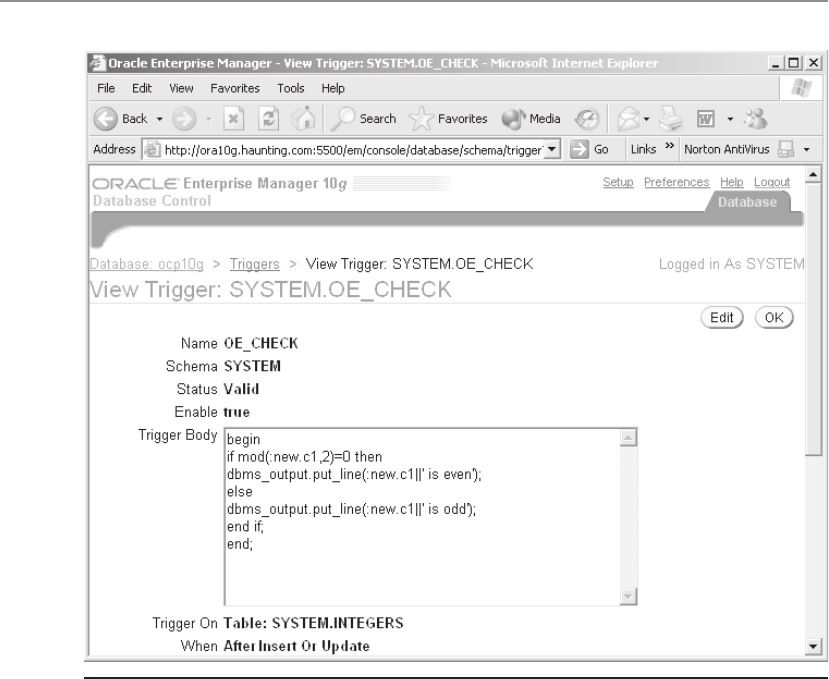
Task: Open the Tools menu
Action: (291, 88)
